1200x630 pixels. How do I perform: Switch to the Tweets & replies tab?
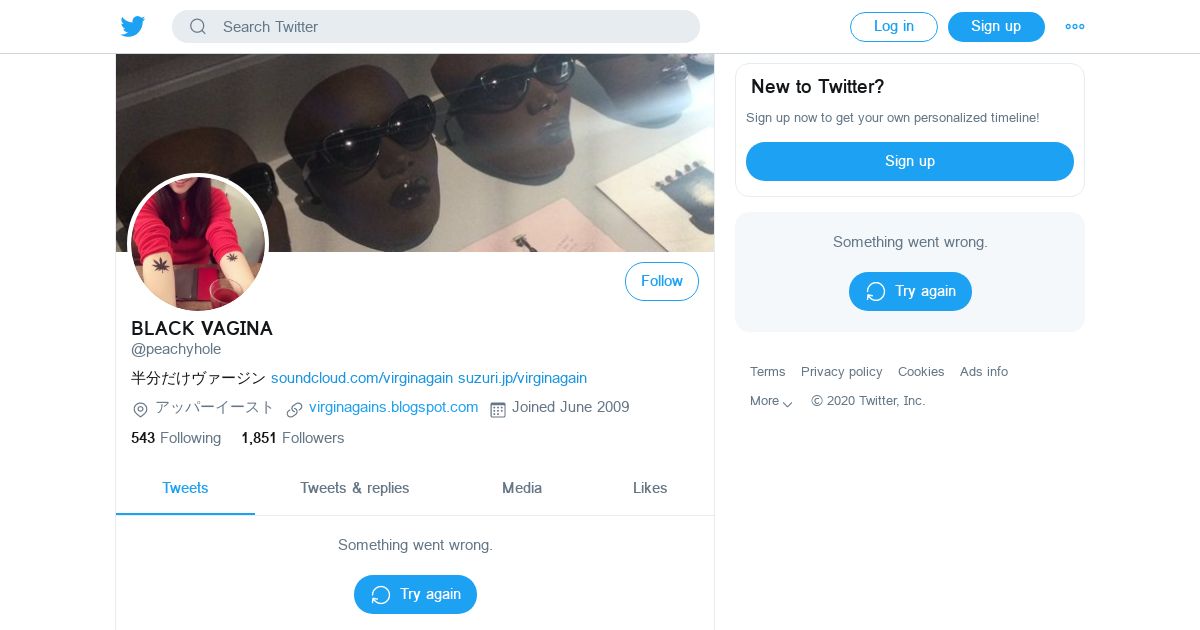(x=354, y=488)
